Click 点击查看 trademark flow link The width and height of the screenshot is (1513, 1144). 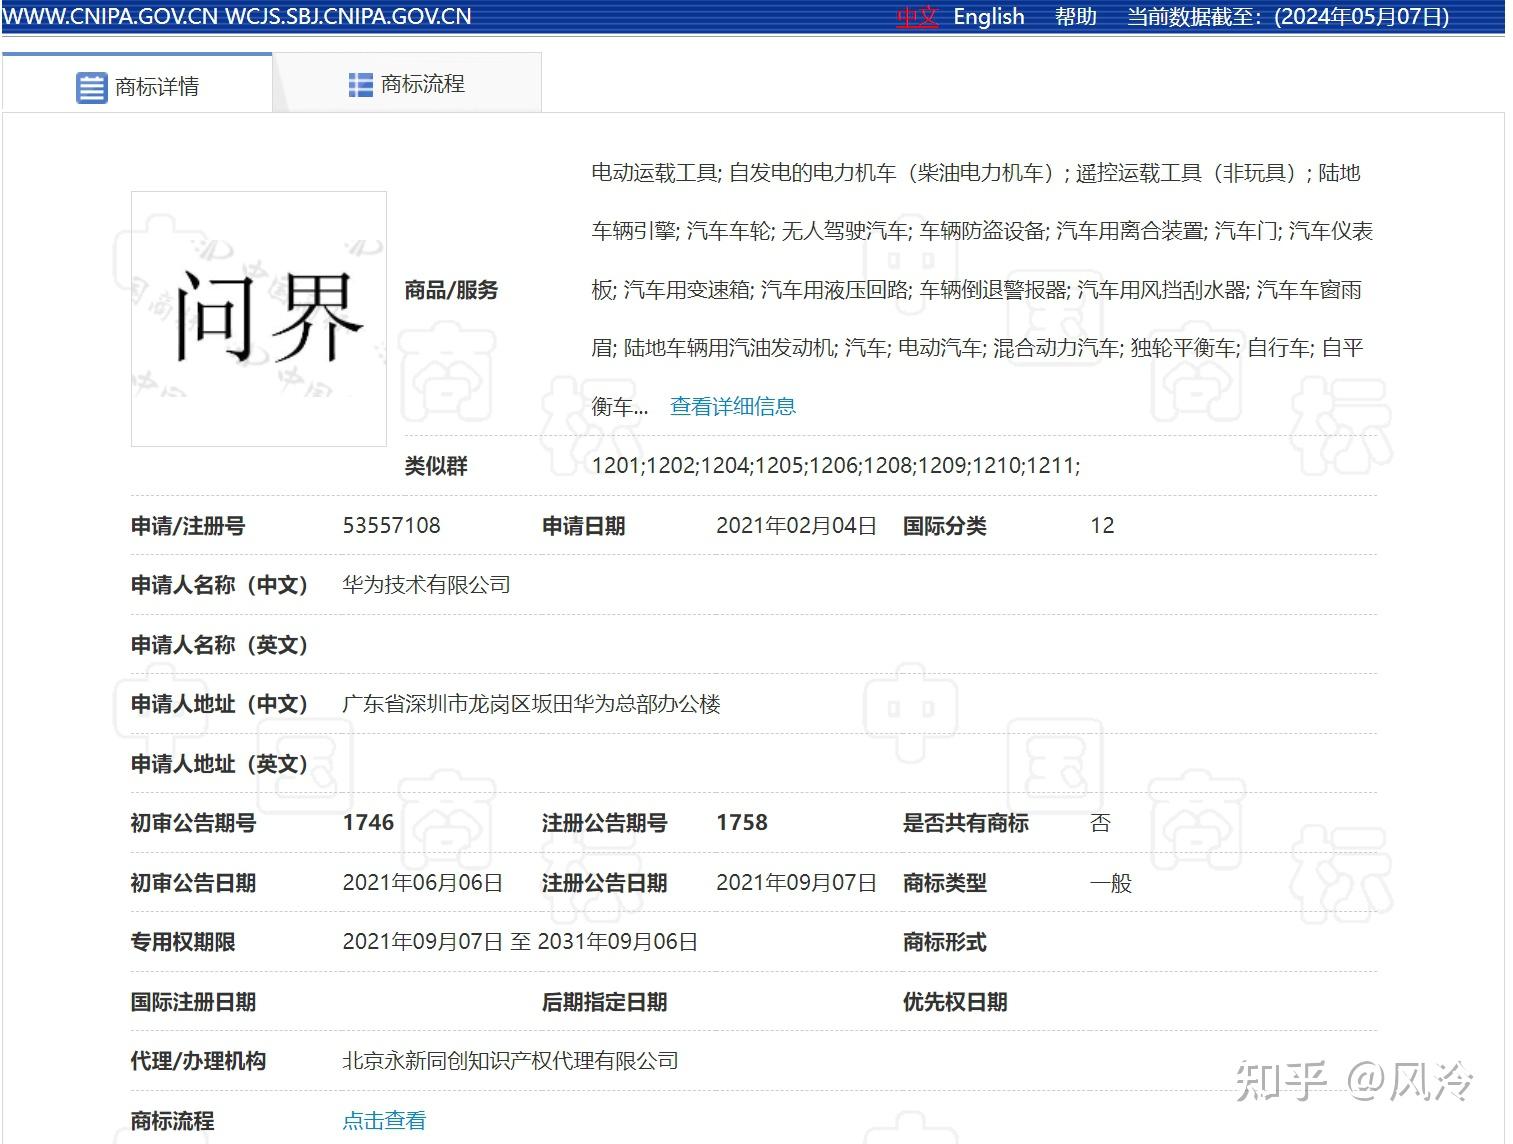(384, 1120)
